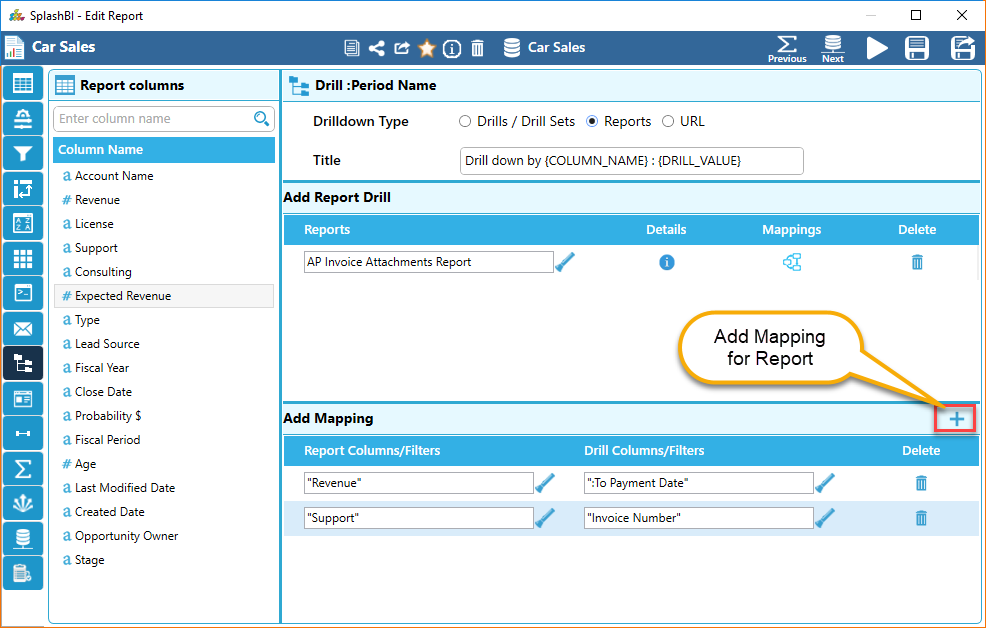
Task: Select the Reports drilldown type radio
Action: click(592, 121)
